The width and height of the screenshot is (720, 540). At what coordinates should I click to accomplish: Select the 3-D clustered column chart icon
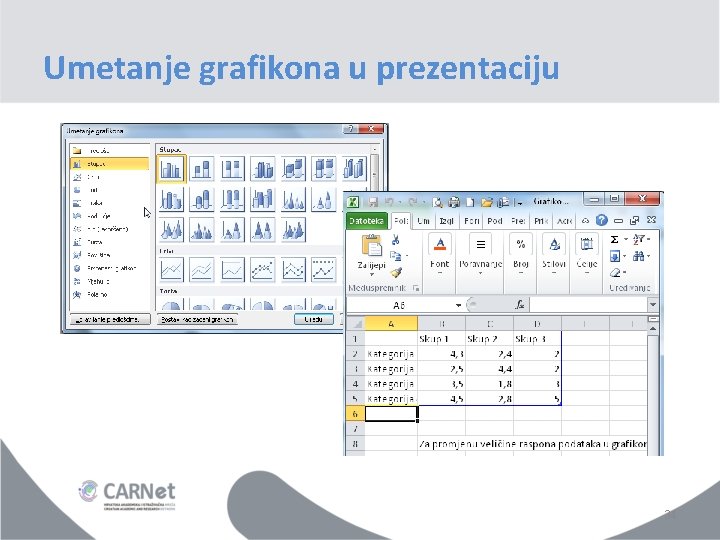(263, 169)
